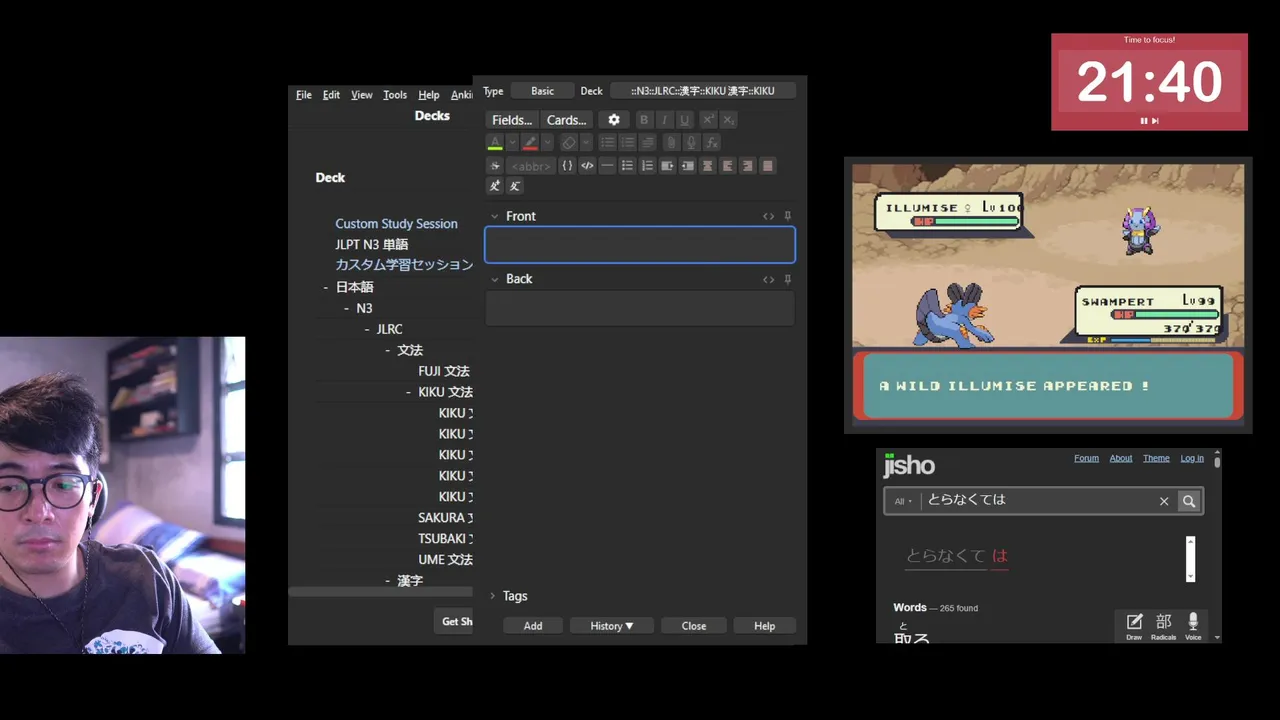Click the Cards... button
Image resolution: width=1280 pixels, height=720 pixels.
pyautogui.click(x=567, y=120)
